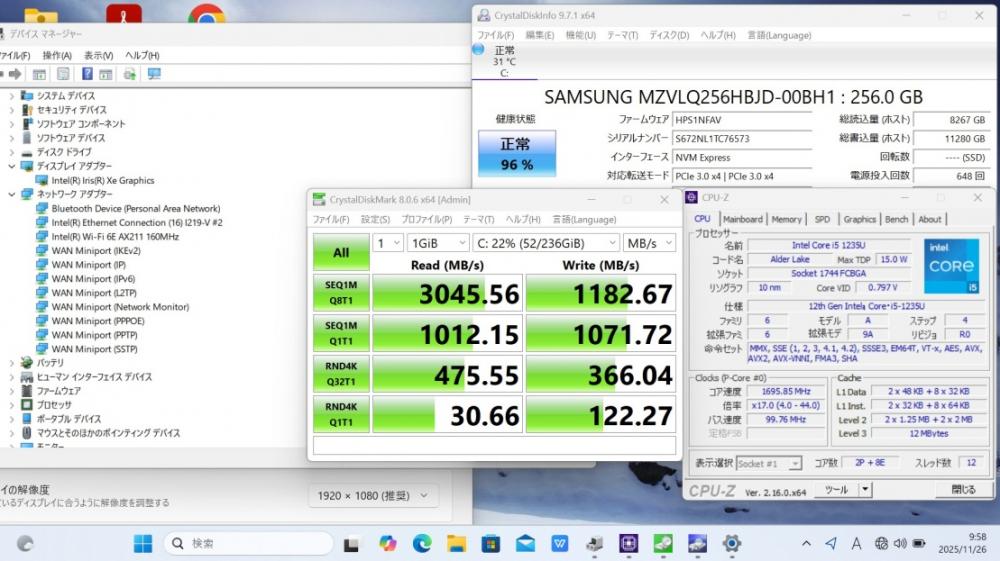
Task: Select WAN Miniport (Network Monitor) entry
Action: [120, 307]
